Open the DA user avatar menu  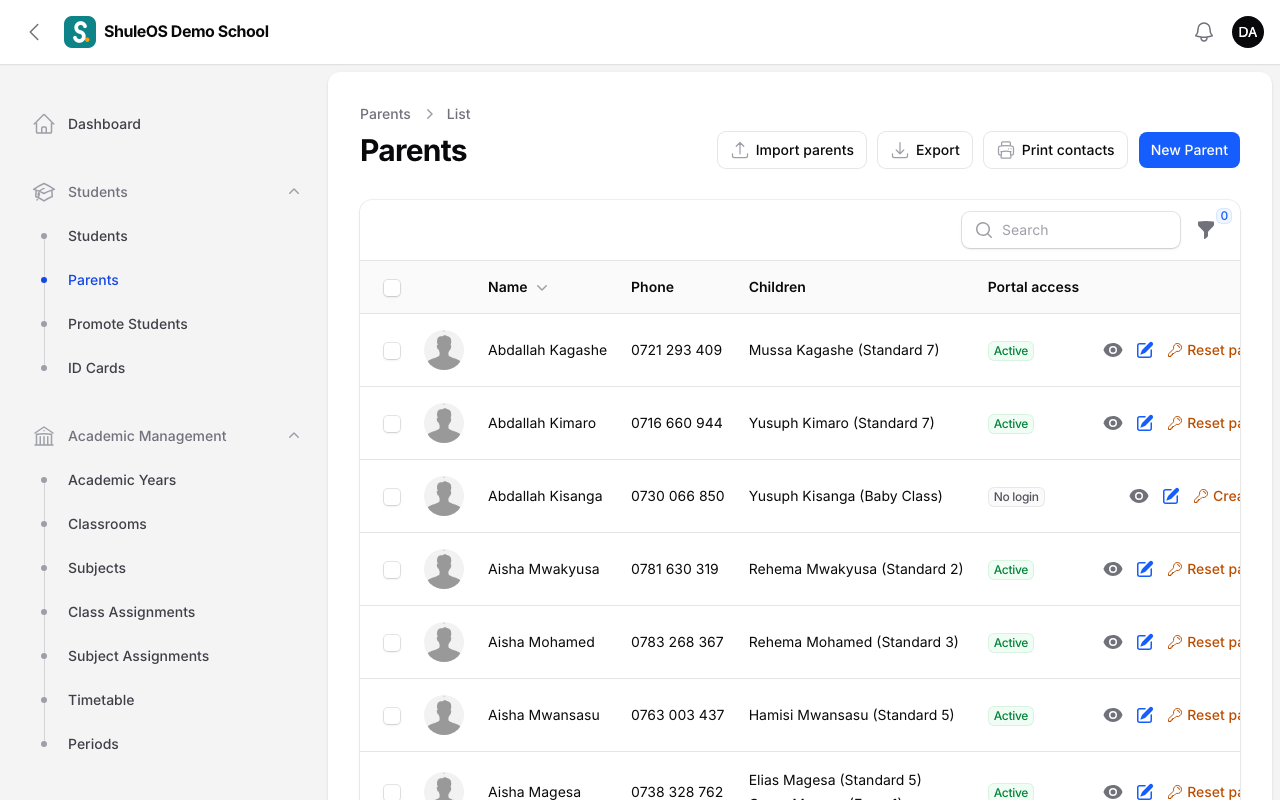(x=1248, y=32)
